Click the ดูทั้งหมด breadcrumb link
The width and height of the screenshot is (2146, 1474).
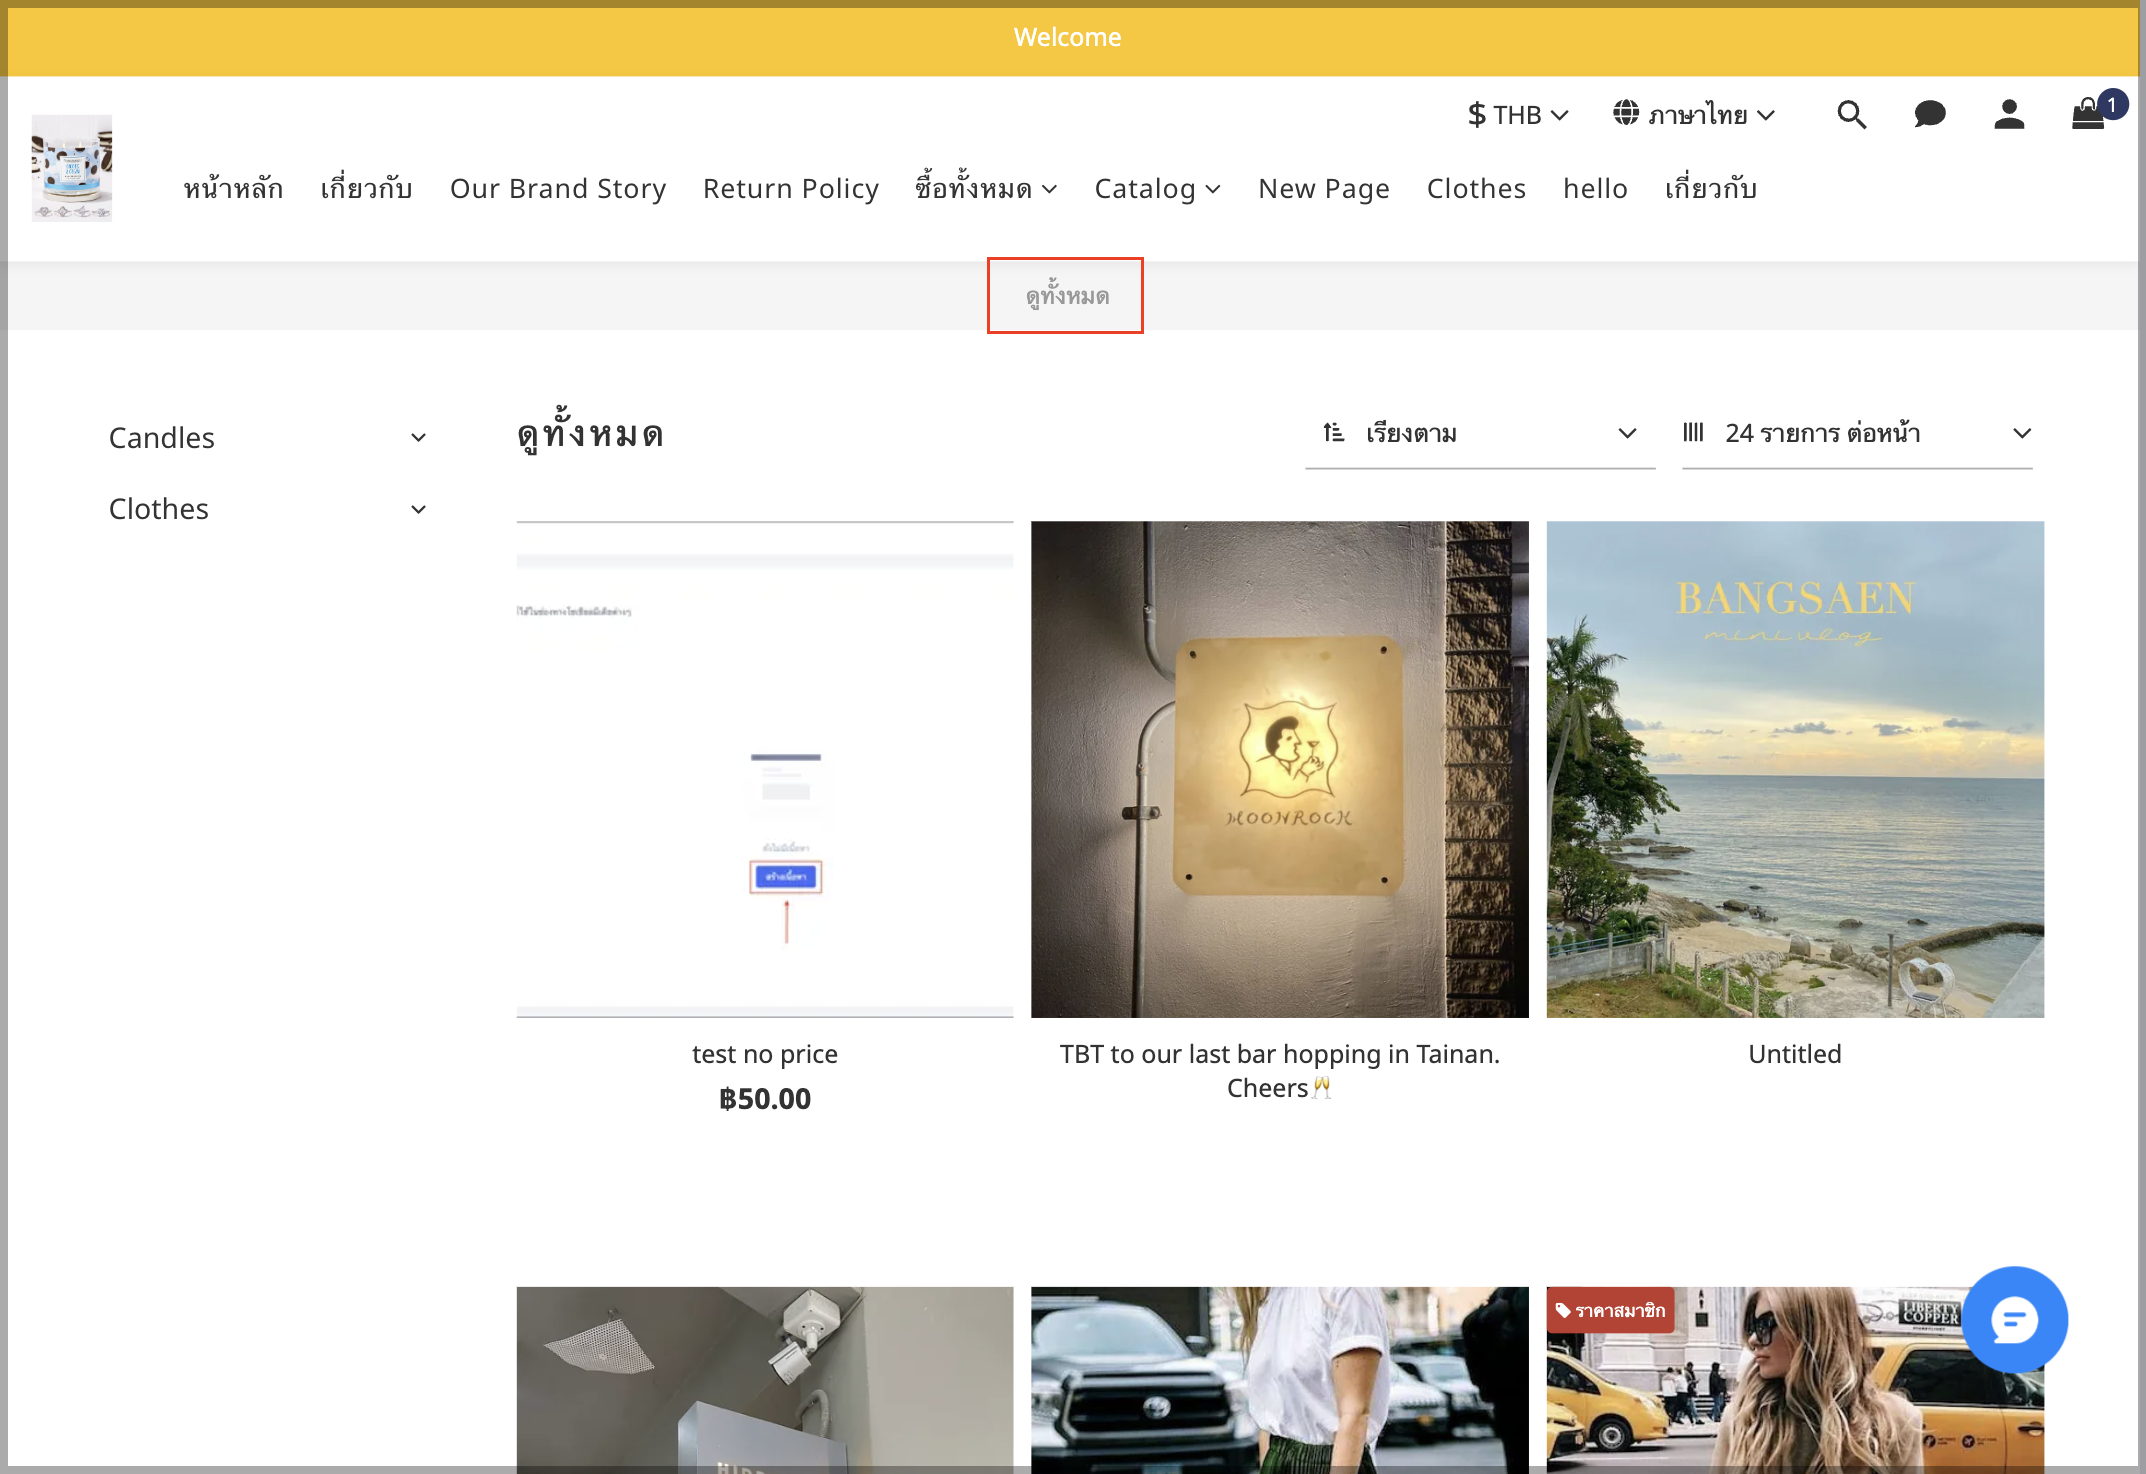1066,296
